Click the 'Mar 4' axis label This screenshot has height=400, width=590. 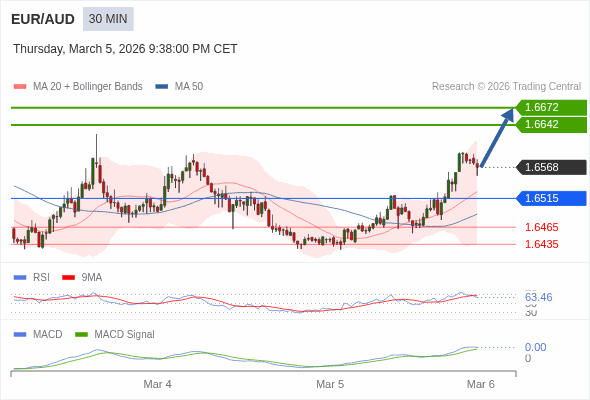157,384
